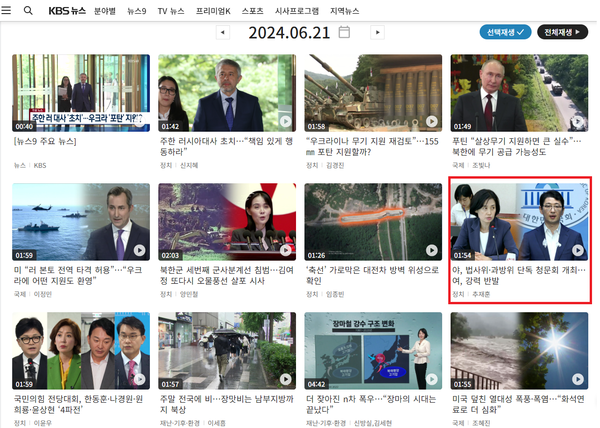600x428 pixels.
Task: Open the 지역뉴스 menu
Action: [344, 11]
